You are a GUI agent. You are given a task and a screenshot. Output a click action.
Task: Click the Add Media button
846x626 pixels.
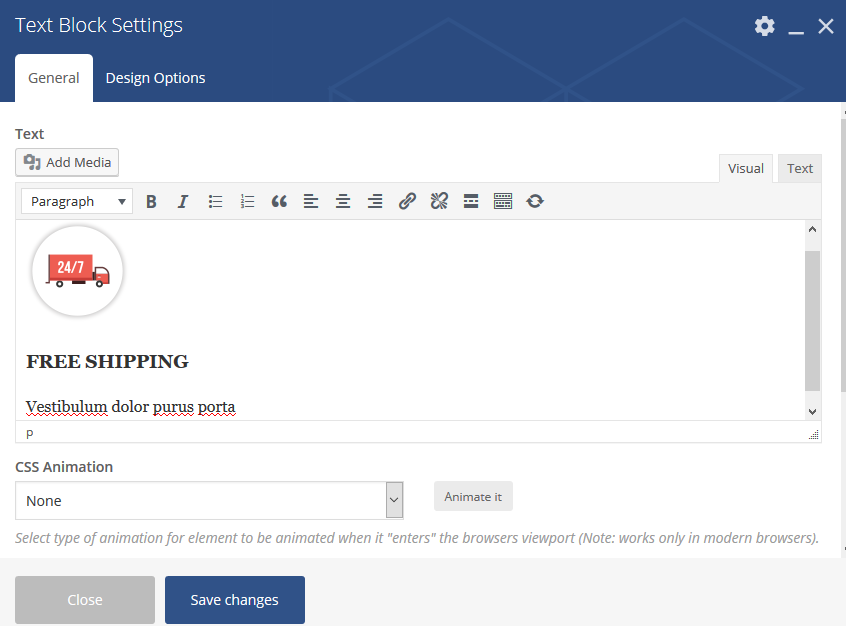(67, 162)
